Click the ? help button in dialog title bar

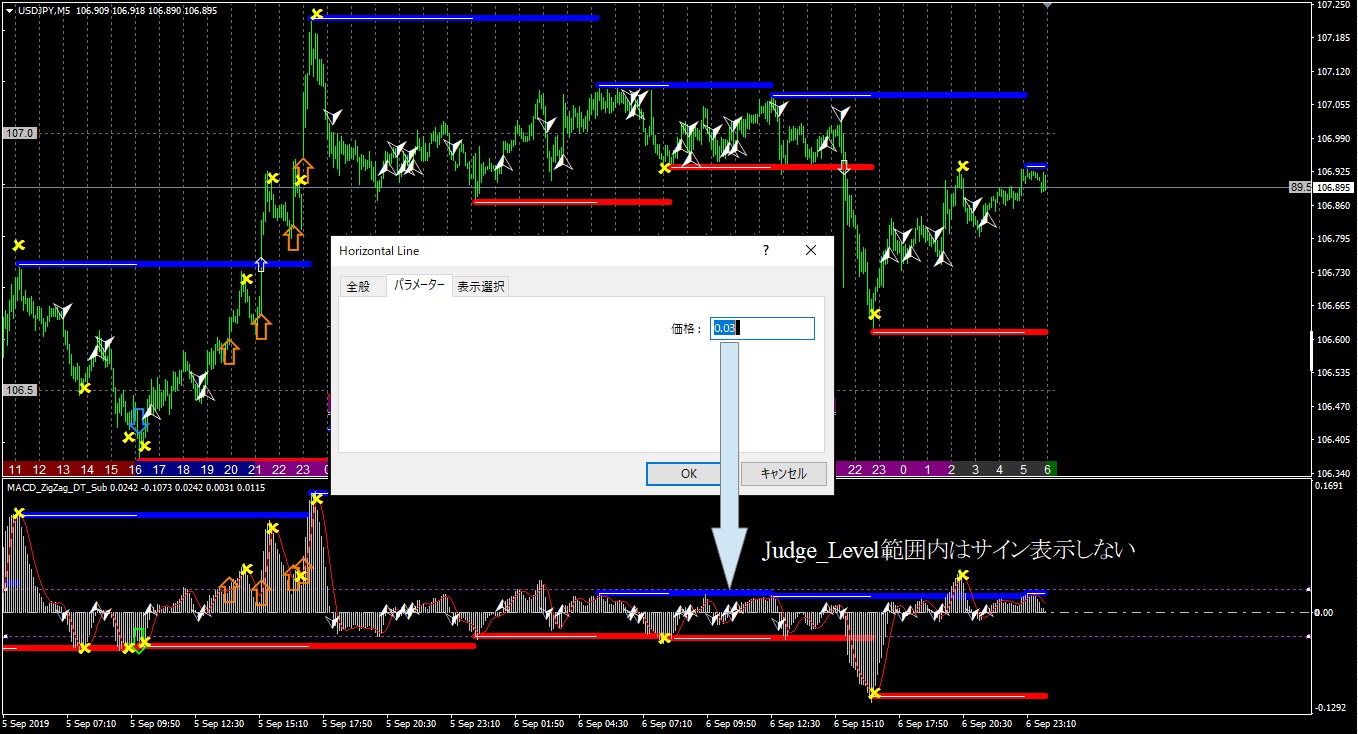click(x=766, y=250)
